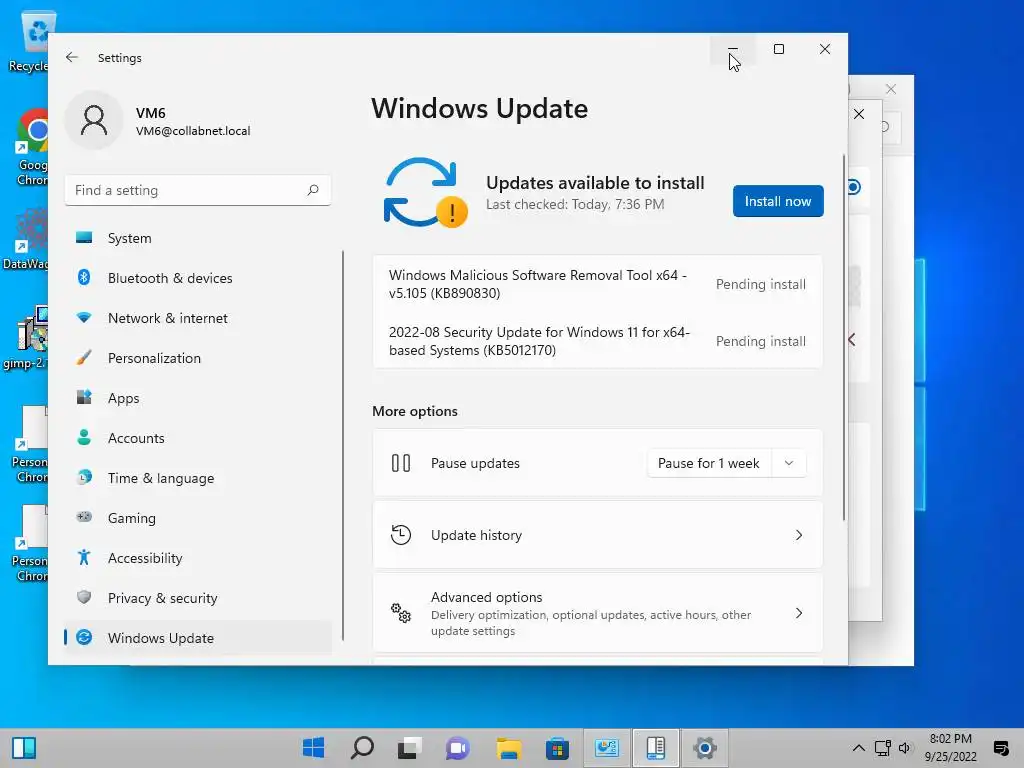Screen dimensions: 1024x768
Task: Click the sidebar navigation scrollbar
Action: [342, 445]
